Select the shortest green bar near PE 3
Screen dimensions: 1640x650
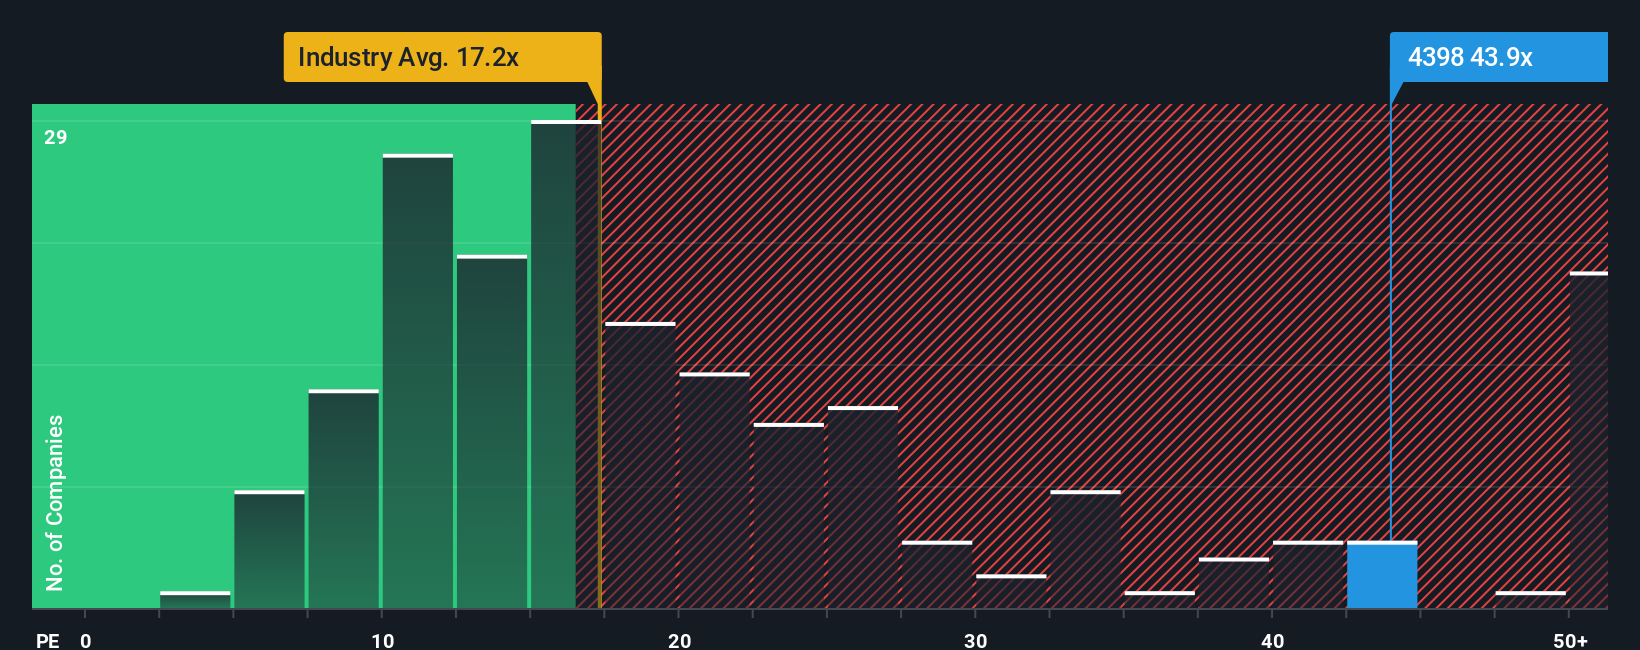(195, 600)
